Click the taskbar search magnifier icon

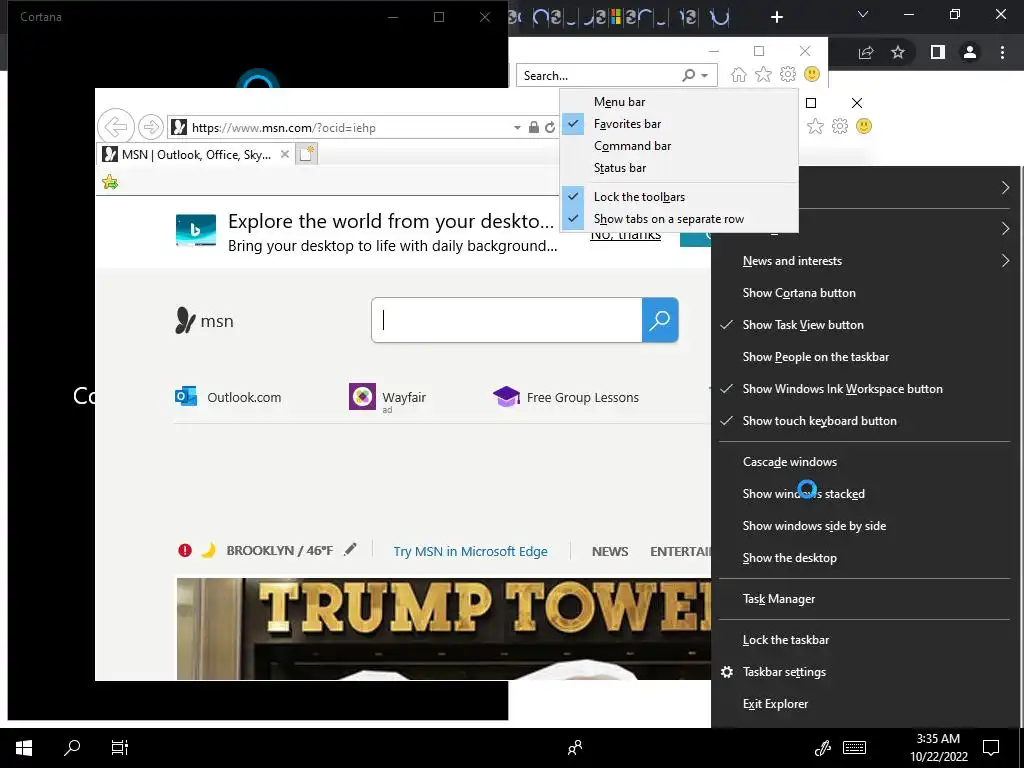(72, 748)
